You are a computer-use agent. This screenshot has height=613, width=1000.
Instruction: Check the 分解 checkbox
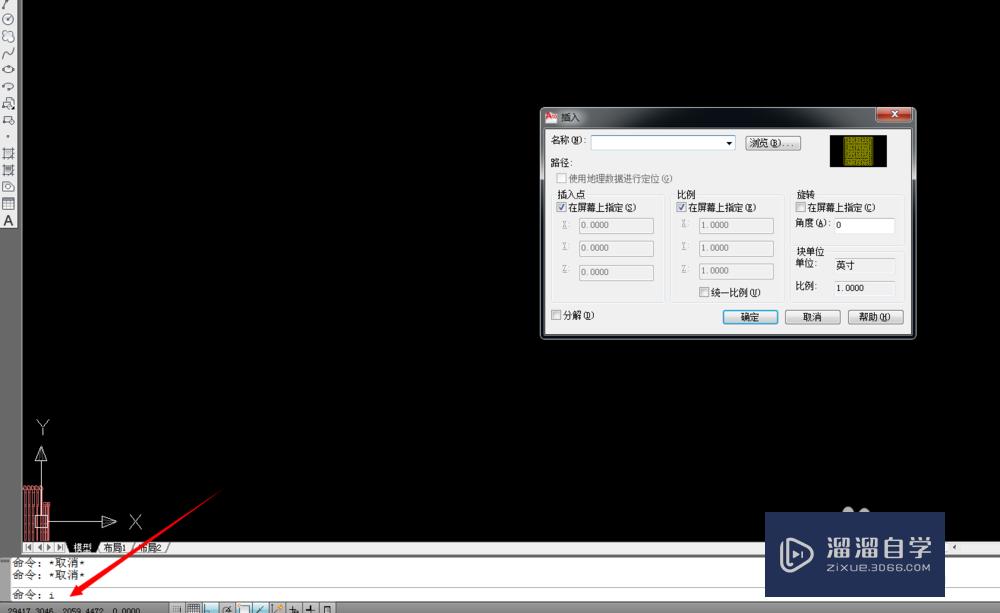pyautogui.click(x=557, y=315)
